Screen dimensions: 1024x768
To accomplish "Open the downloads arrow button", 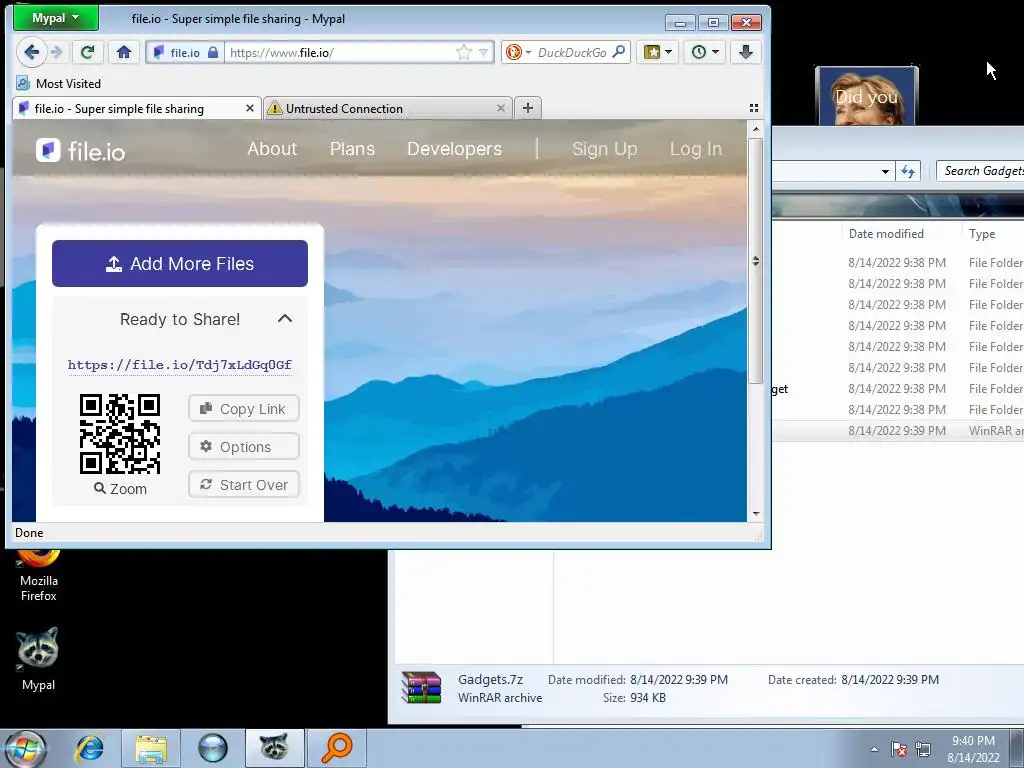I will pos(746,52).
